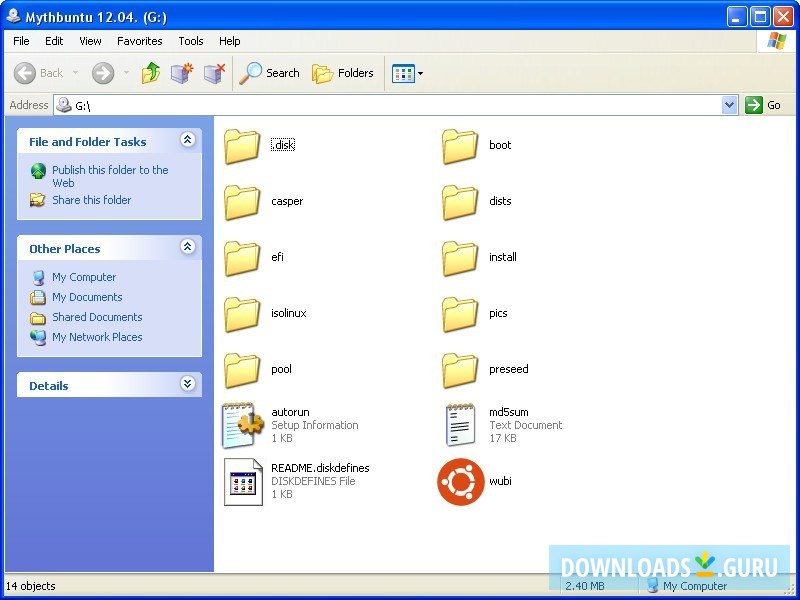
Task: Collapse the Other Places panel
Action: 187,247
